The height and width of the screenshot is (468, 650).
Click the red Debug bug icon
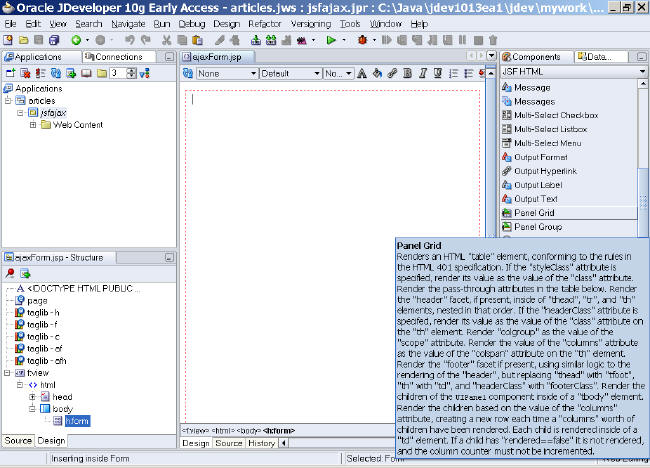(x=363, y=40)
